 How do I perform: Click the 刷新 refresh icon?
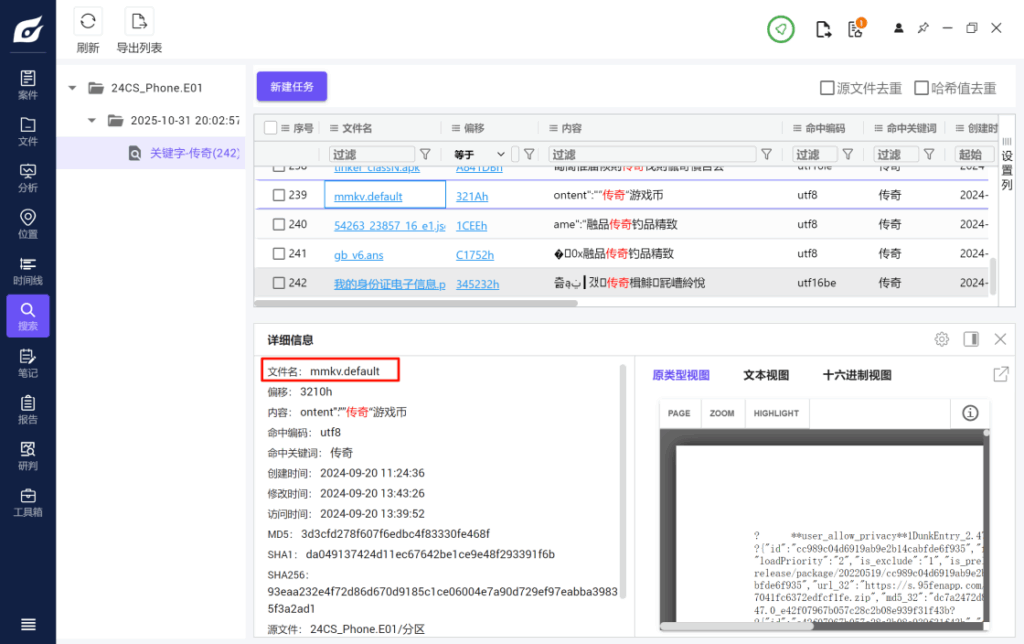pos(88,22)
